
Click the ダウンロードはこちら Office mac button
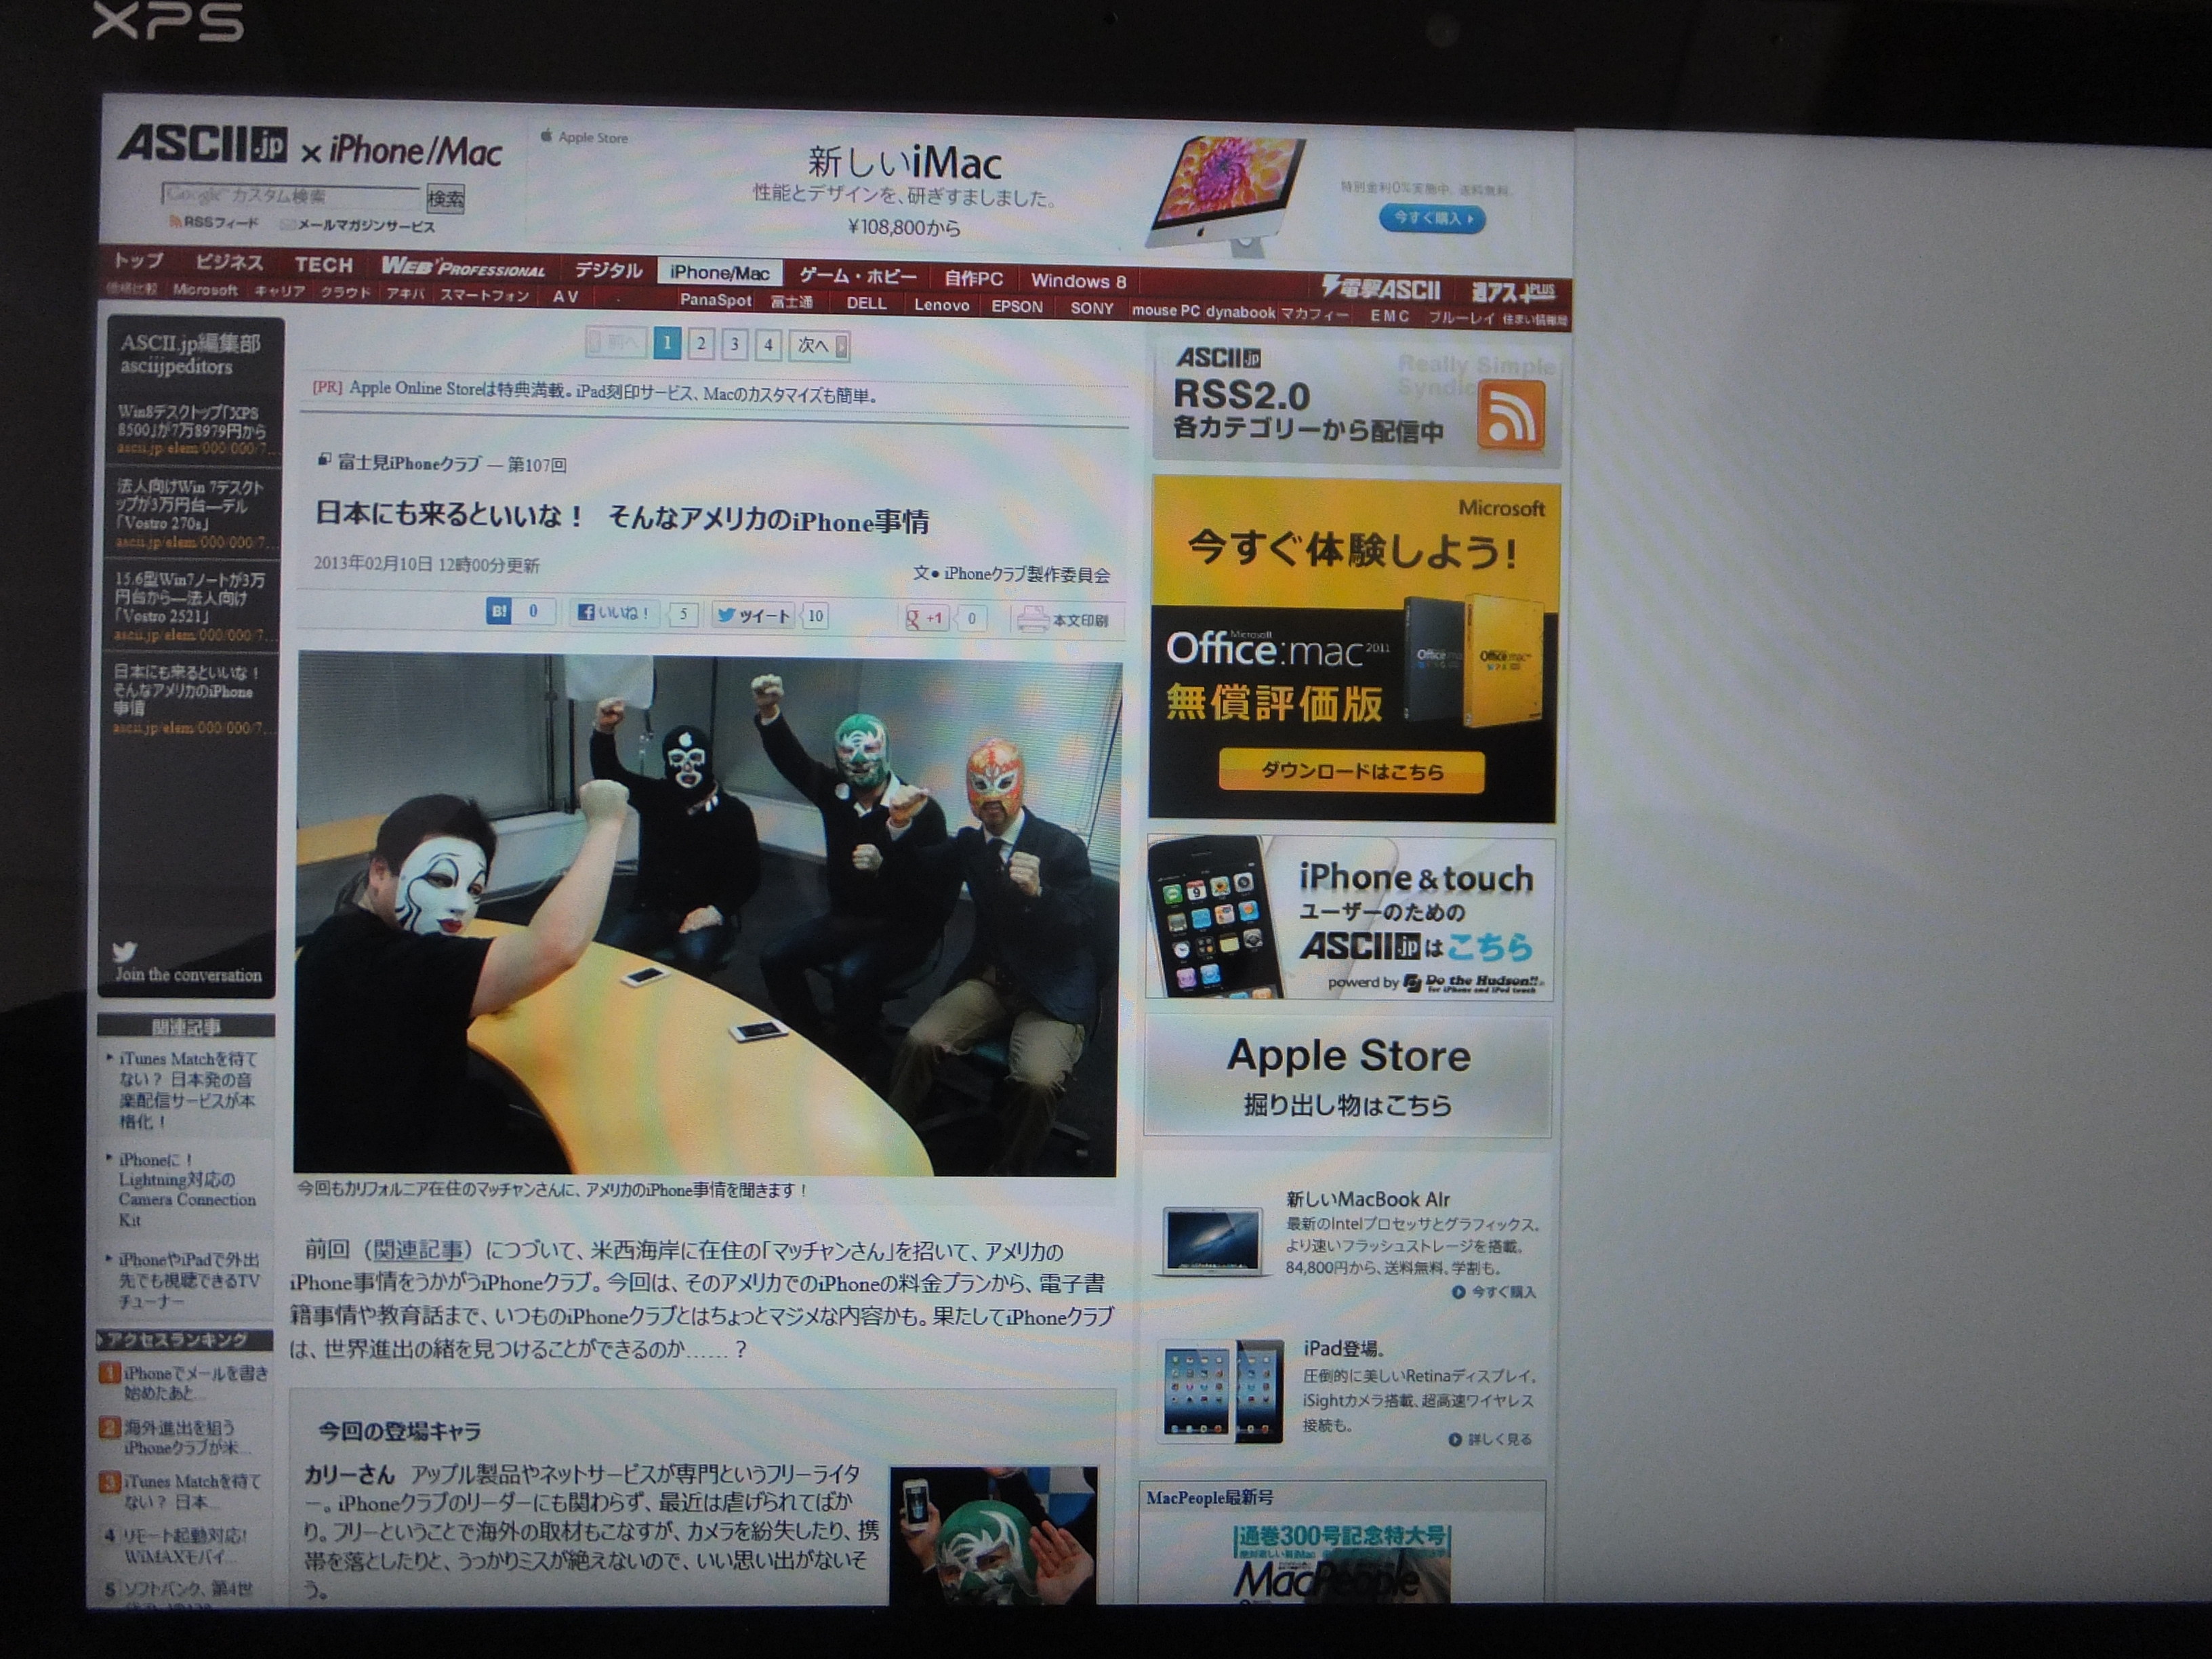pos(1351,771)
